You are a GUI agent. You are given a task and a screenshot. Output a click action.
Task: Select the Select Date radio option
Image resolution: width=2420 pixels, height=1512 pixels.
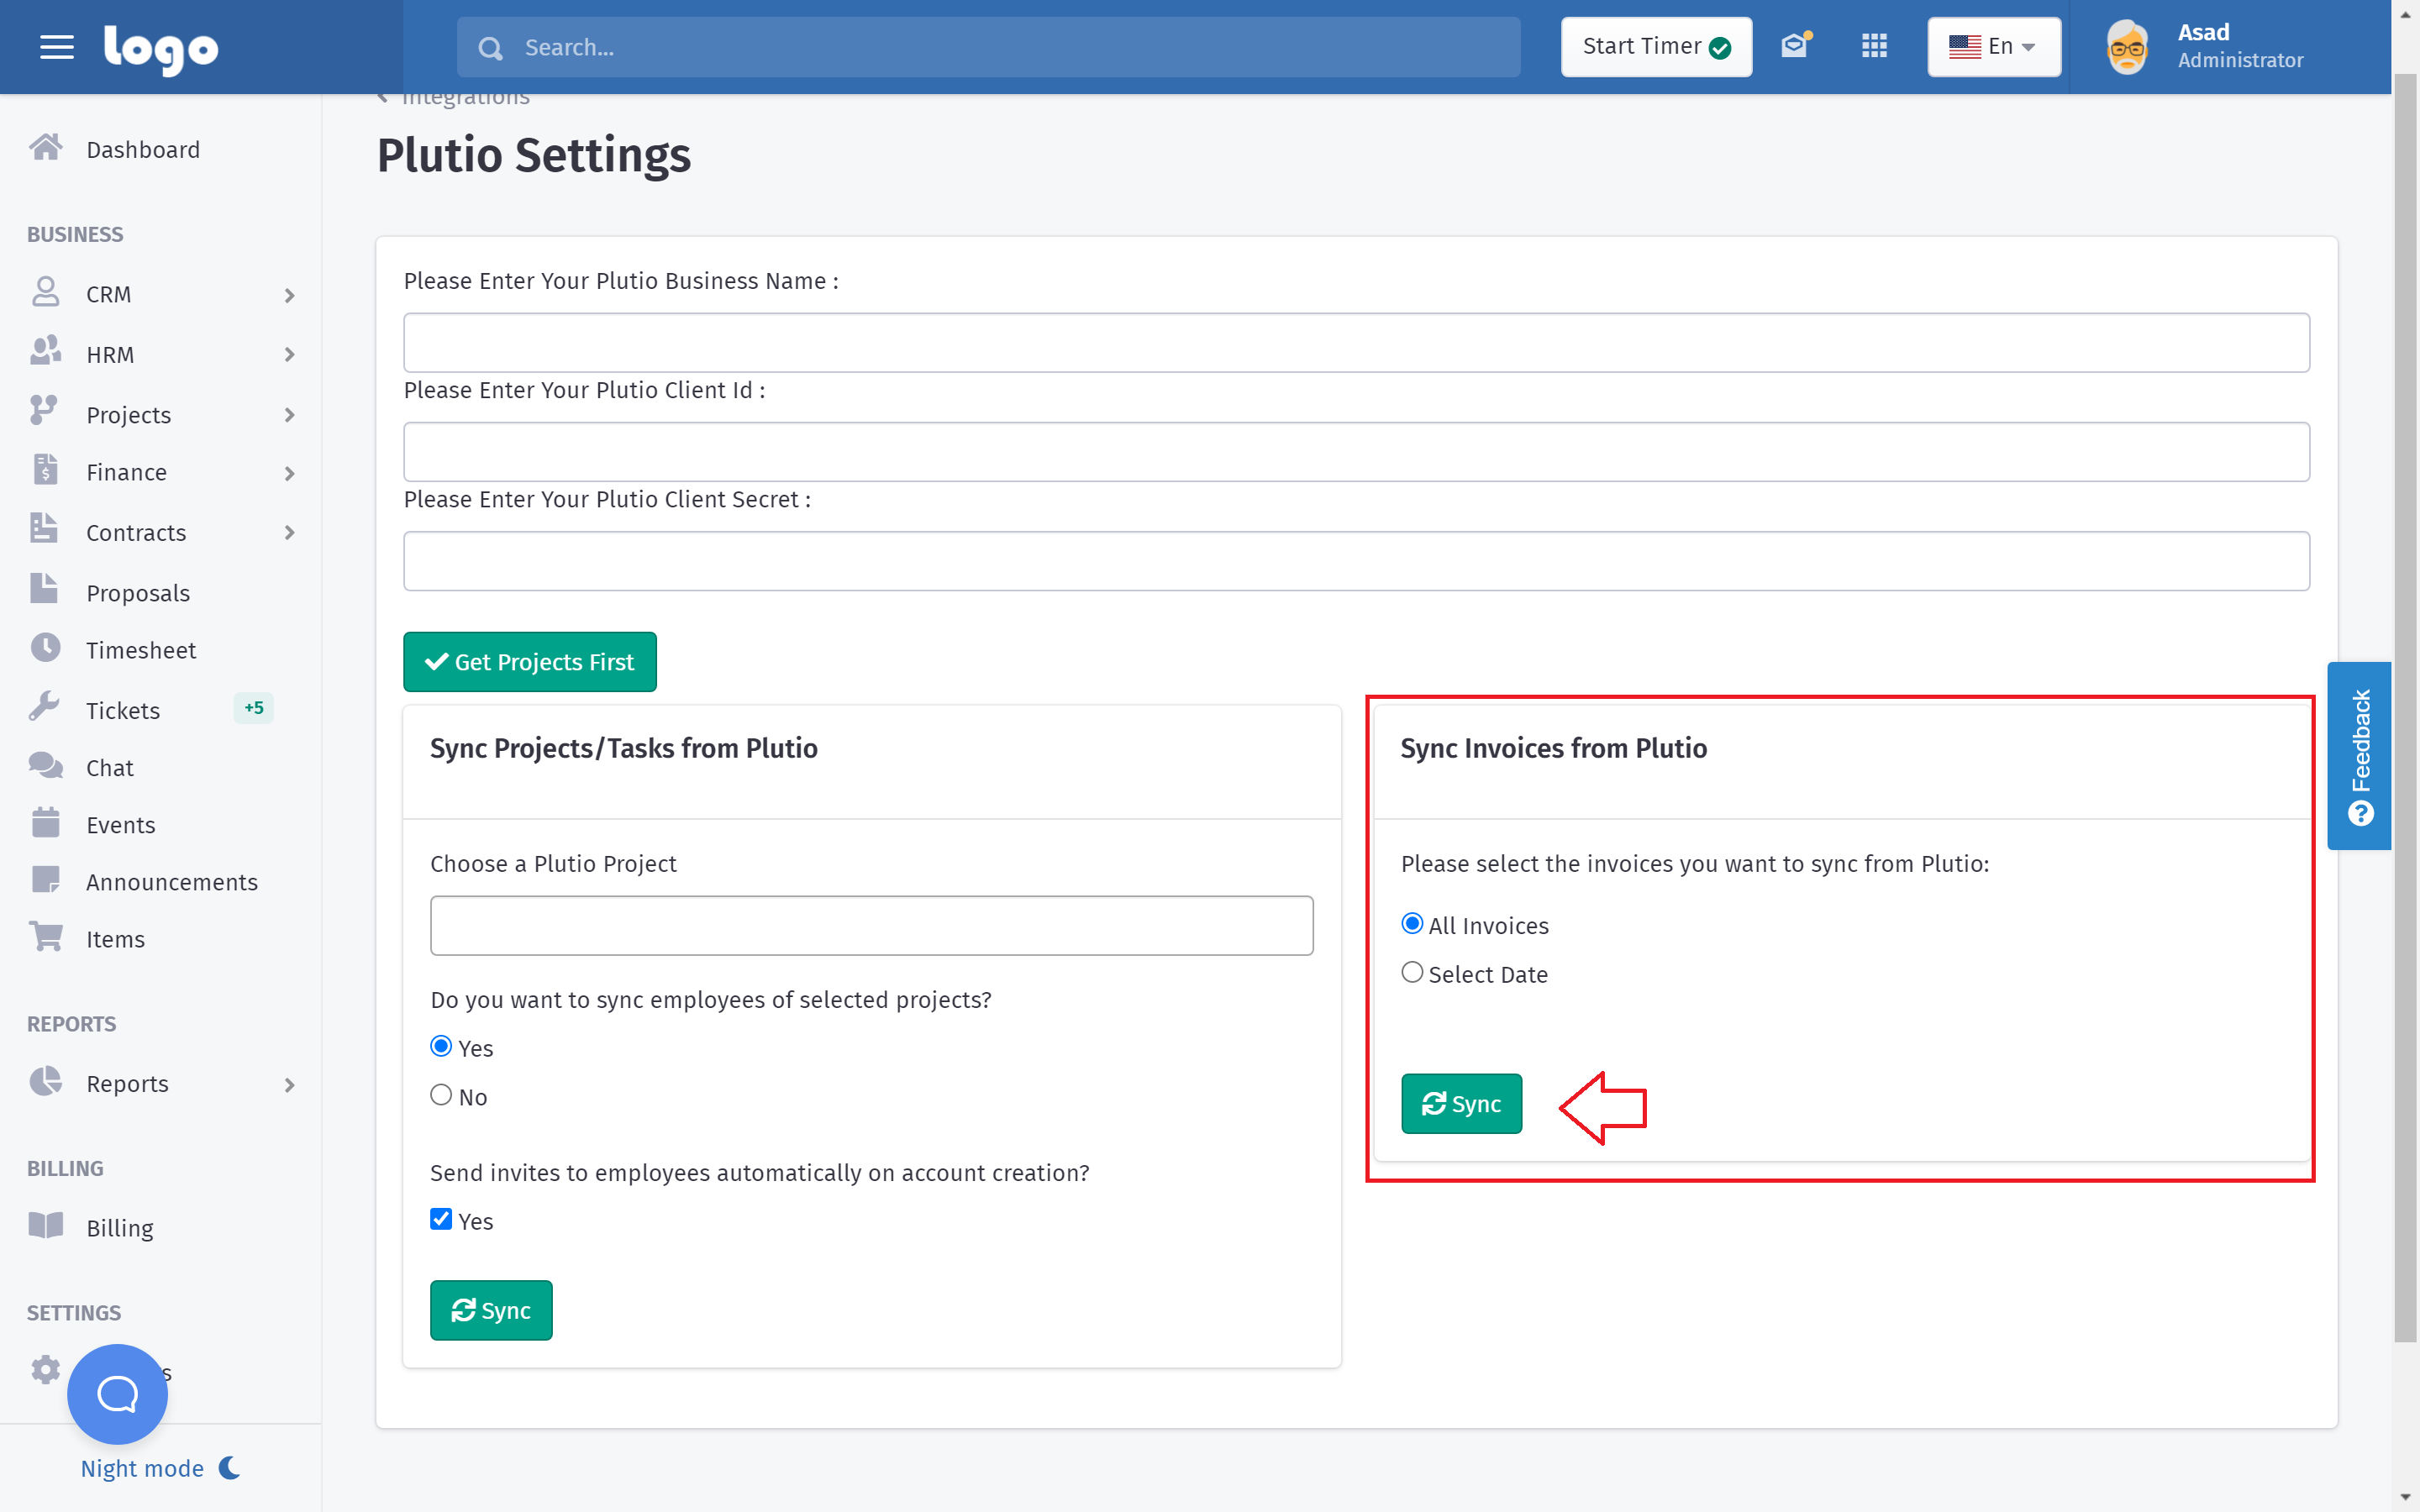click(1412, 973)
